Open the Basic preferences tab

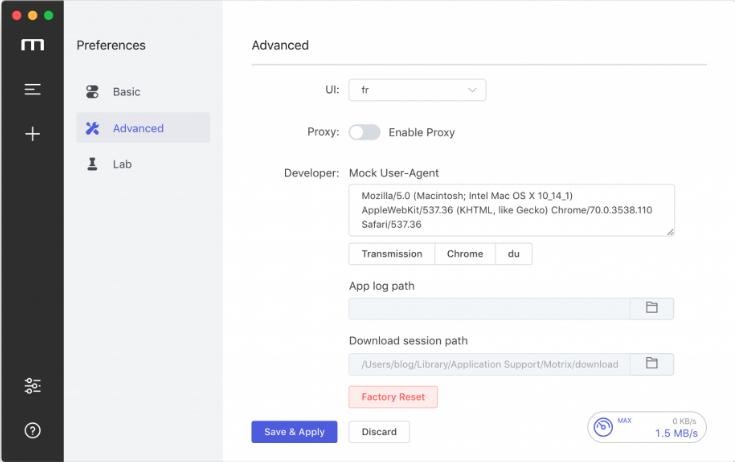pyautogui.click(x=126, y=92)
